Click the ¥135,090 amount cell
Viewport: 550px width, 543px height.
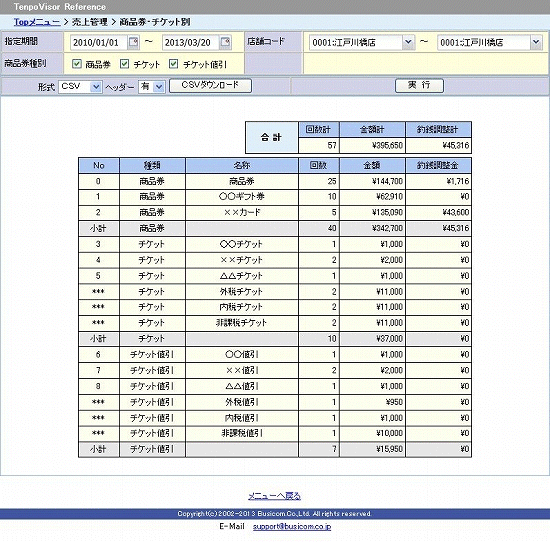coord(372,212)
